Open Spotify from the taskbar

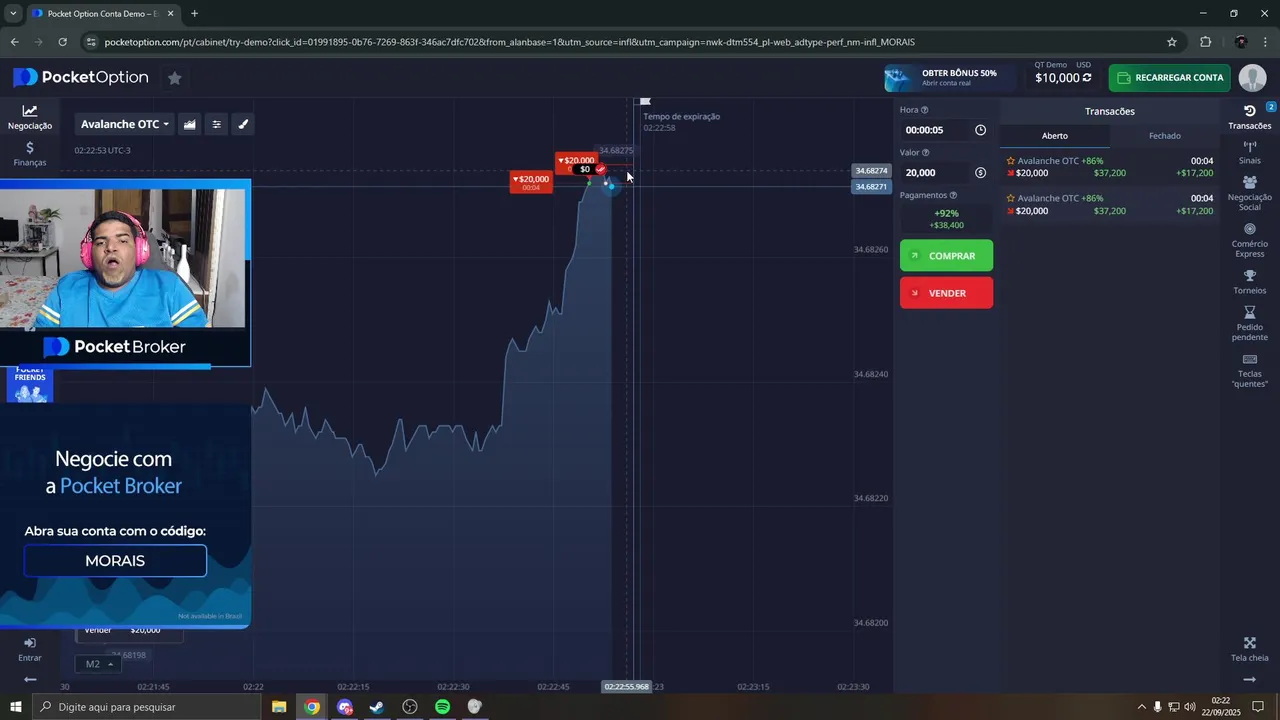(442, 707)
